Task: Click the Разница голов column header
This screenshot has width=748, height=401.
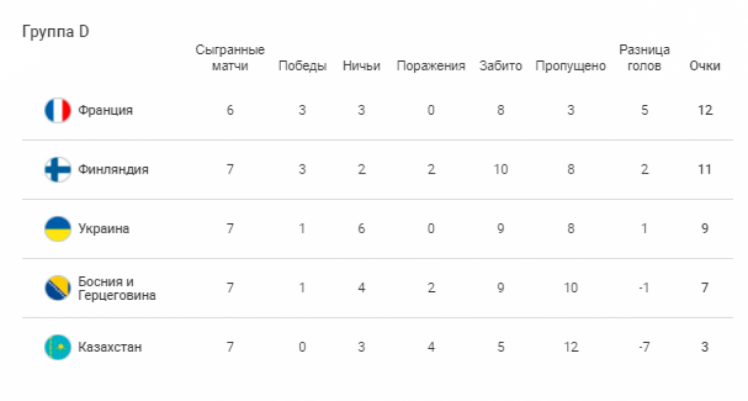Action: tap(644, 57)
